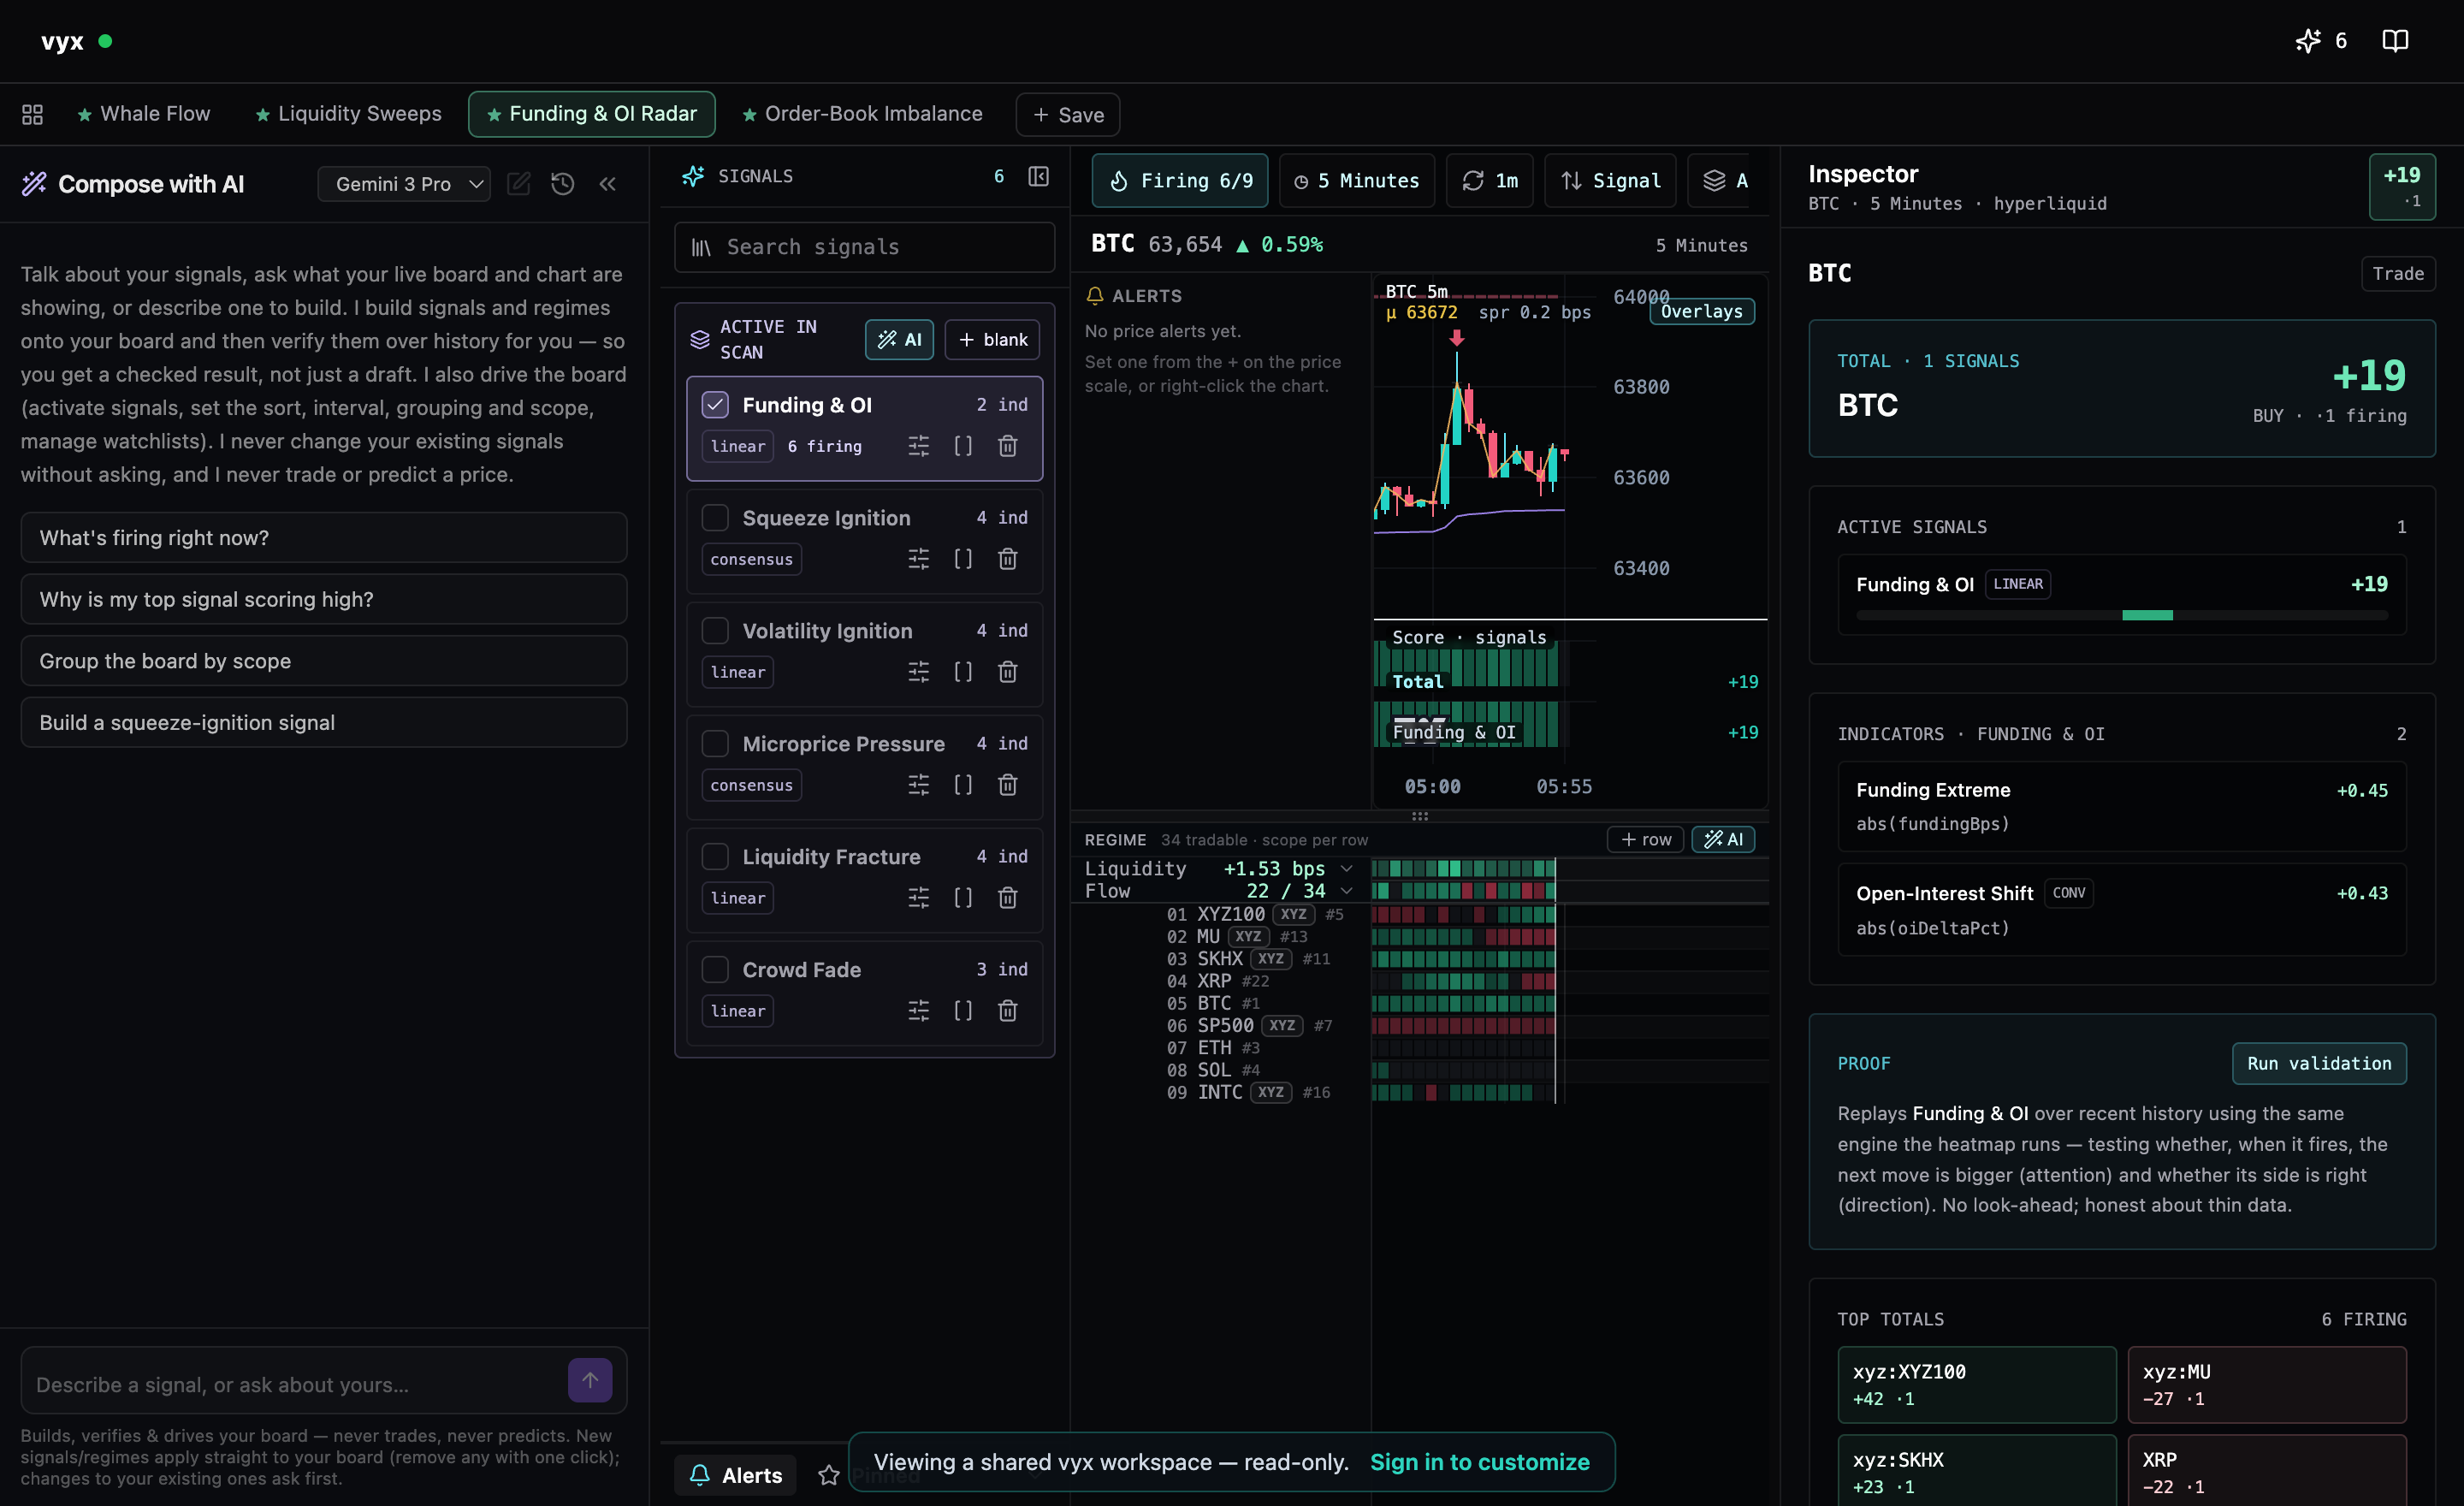
Task: Open the book docs icon
Action: (x=2395, y=41)
